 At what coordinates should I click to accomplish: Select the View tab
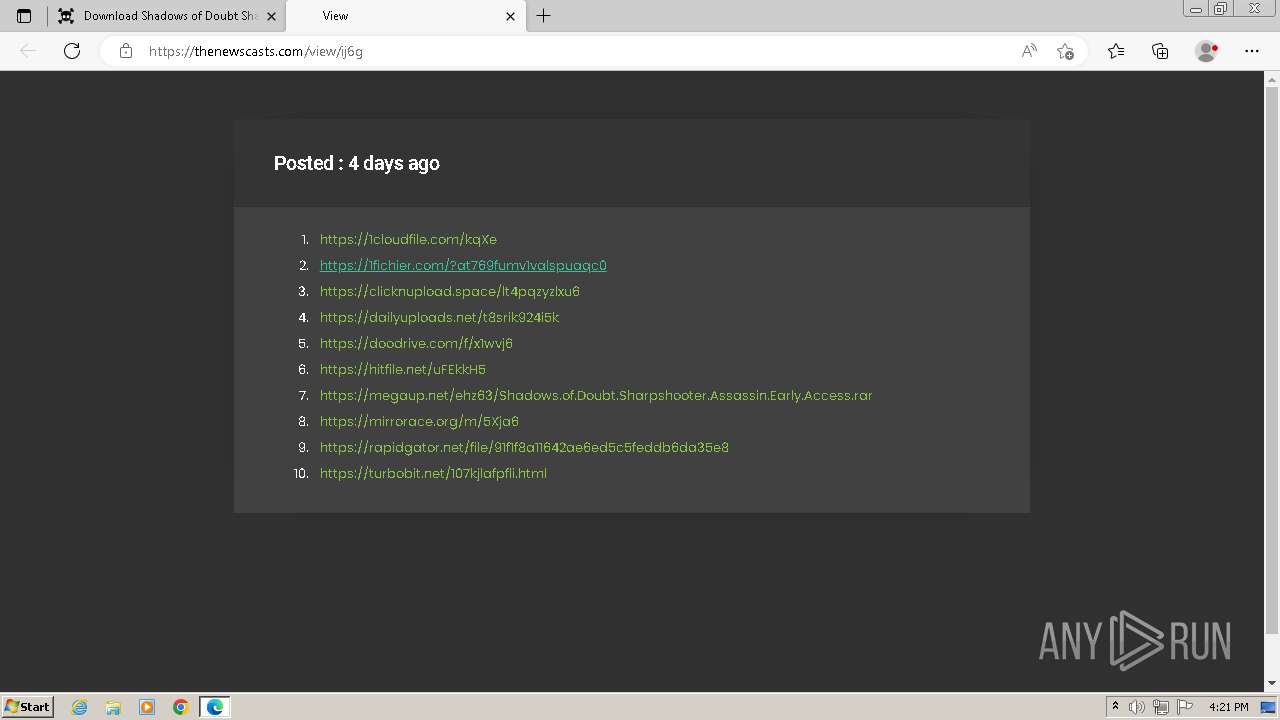(x=405, y=16)
